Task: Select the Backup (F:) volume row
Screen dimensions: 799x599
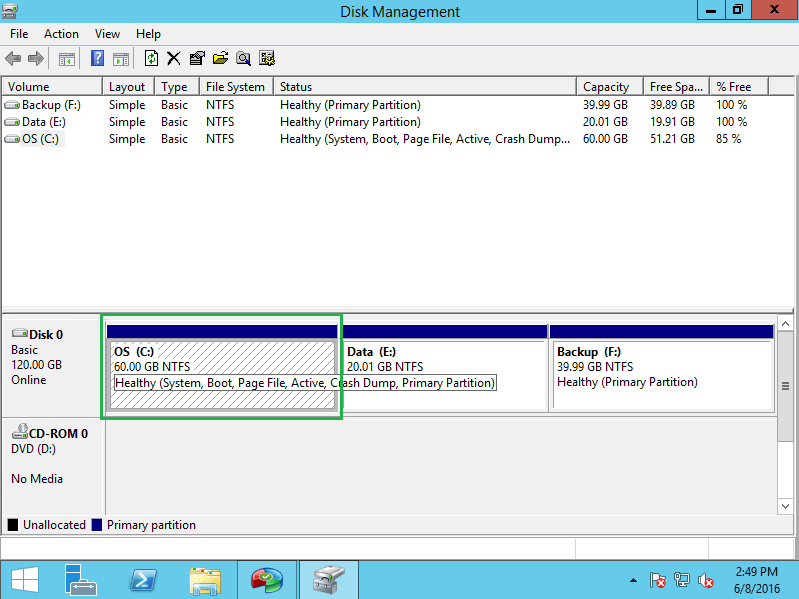Action: (397, 105)
